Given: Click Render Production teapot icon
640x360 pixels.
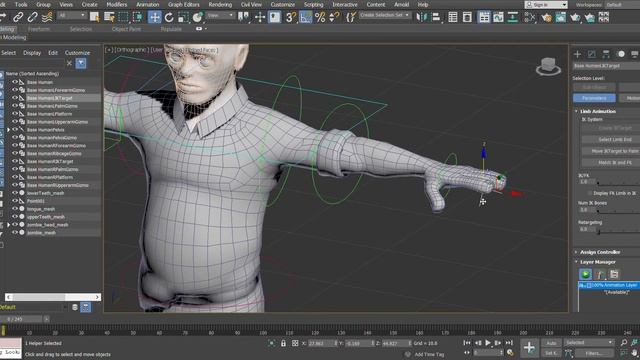Looking at the screenshot, I should pyautogui.click(x=575, y=17).
